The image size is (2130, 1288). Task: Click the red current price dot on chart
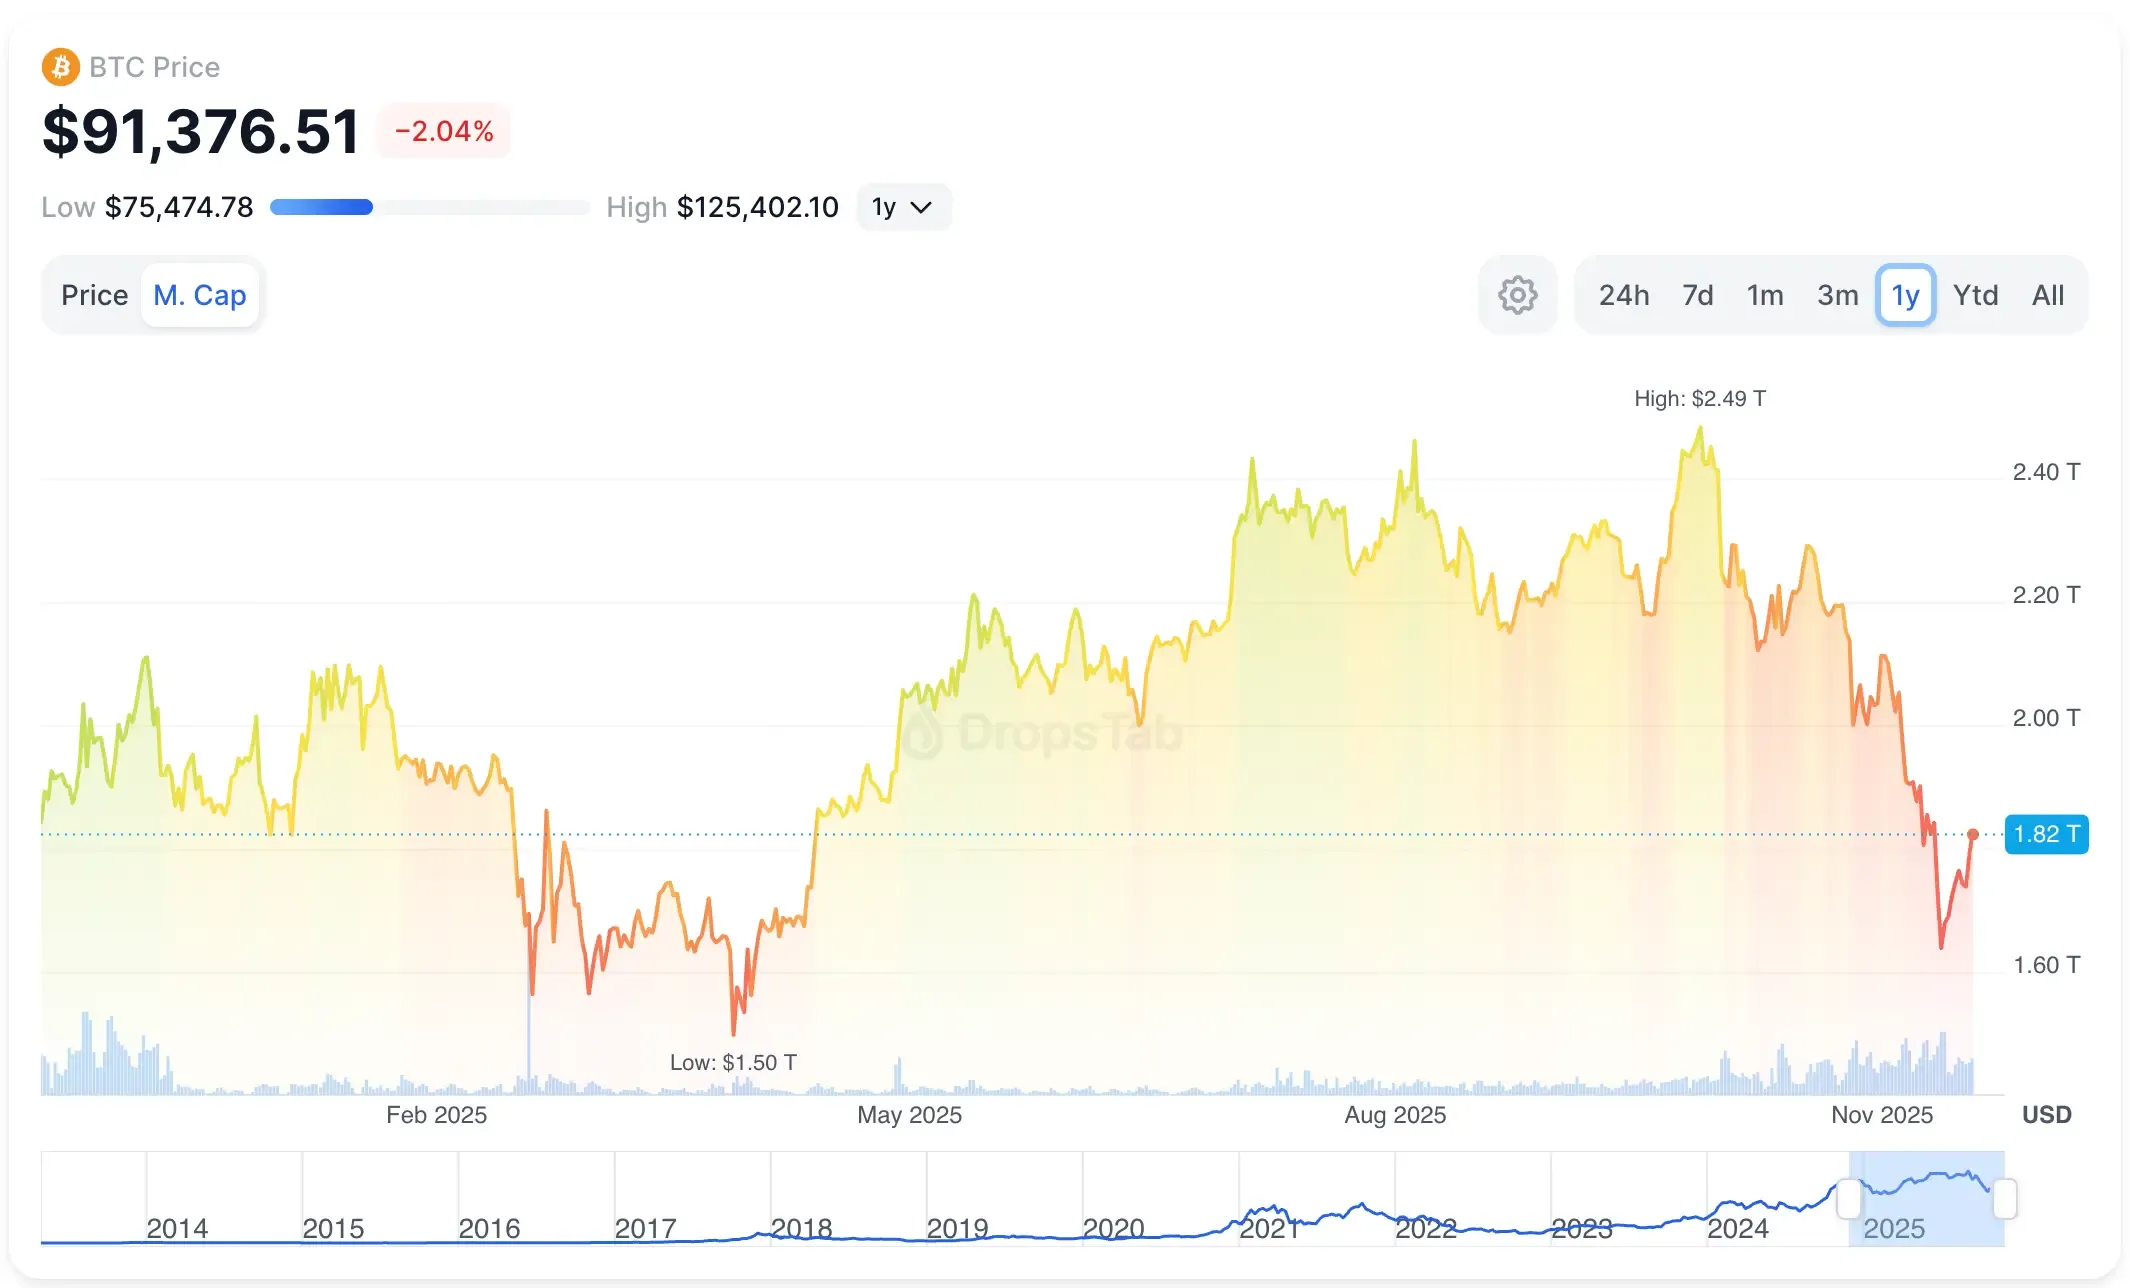tap(1974, 833)
